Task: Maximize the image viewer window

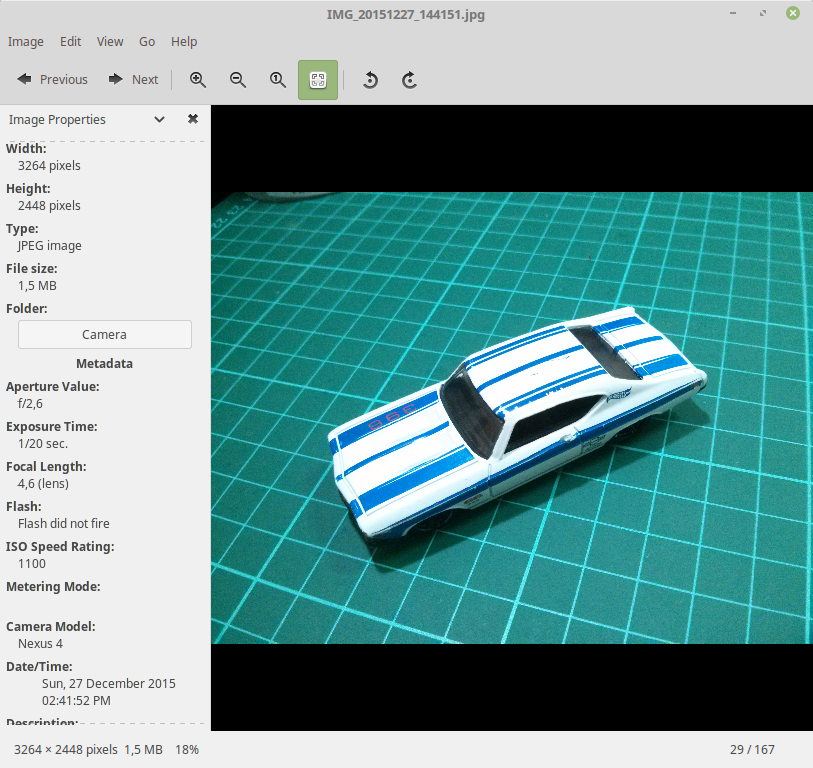Action: [x=764, y=13]
